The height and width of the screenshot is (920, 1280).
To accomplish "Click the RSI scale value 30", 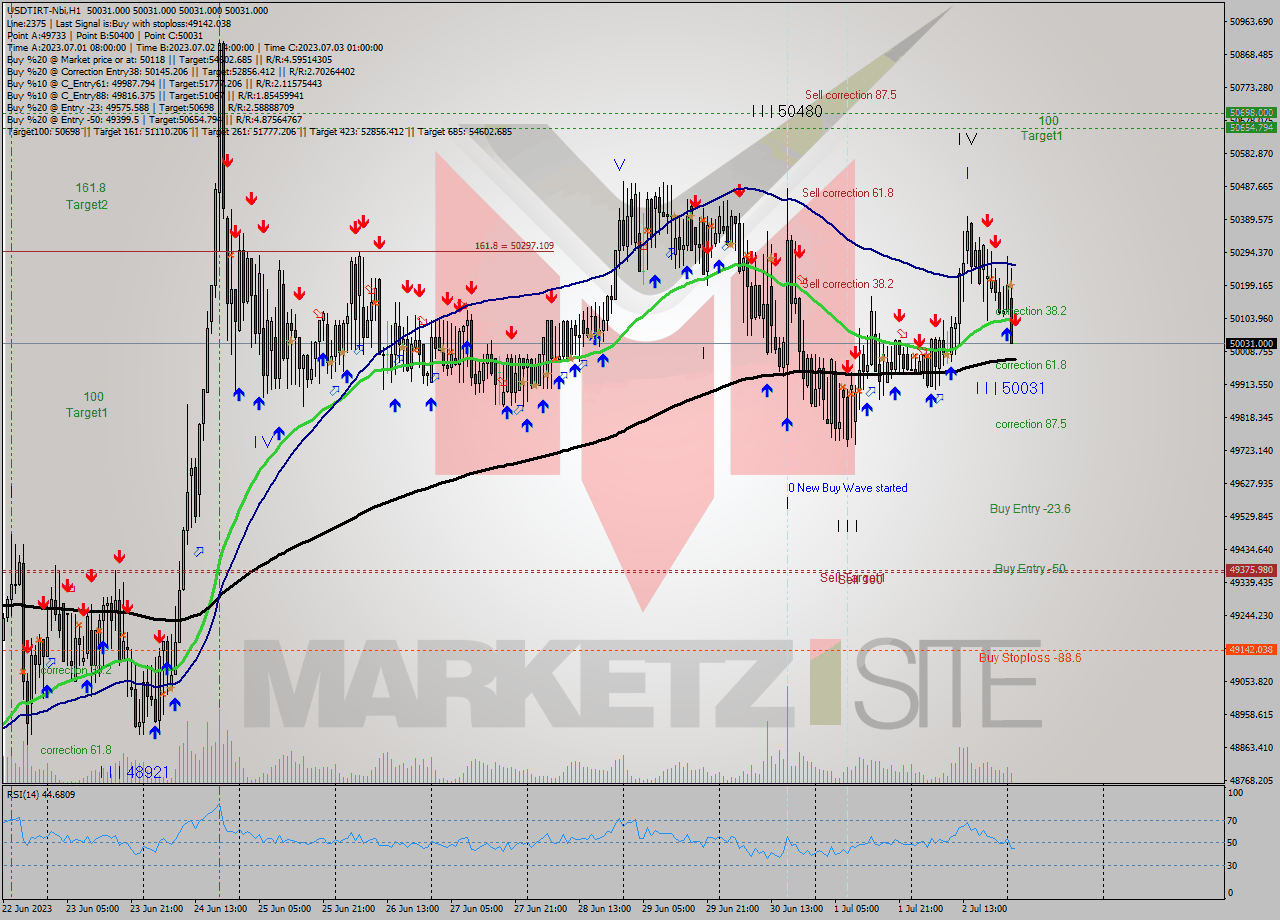I will tap(1234, 865).
